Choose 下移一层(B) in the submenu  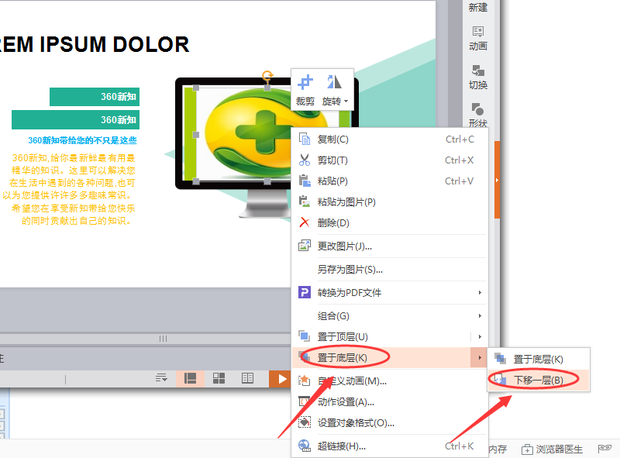coord(539,380)
